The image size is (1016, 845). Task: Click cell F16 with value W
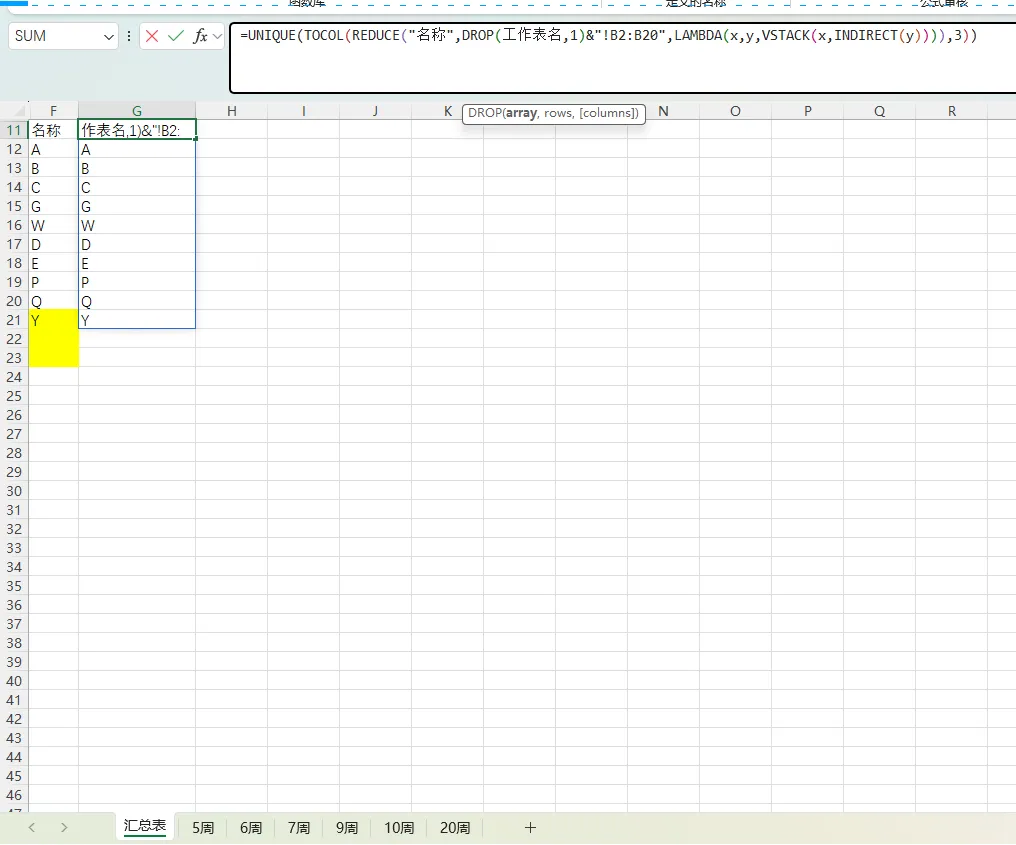[53, 226]
